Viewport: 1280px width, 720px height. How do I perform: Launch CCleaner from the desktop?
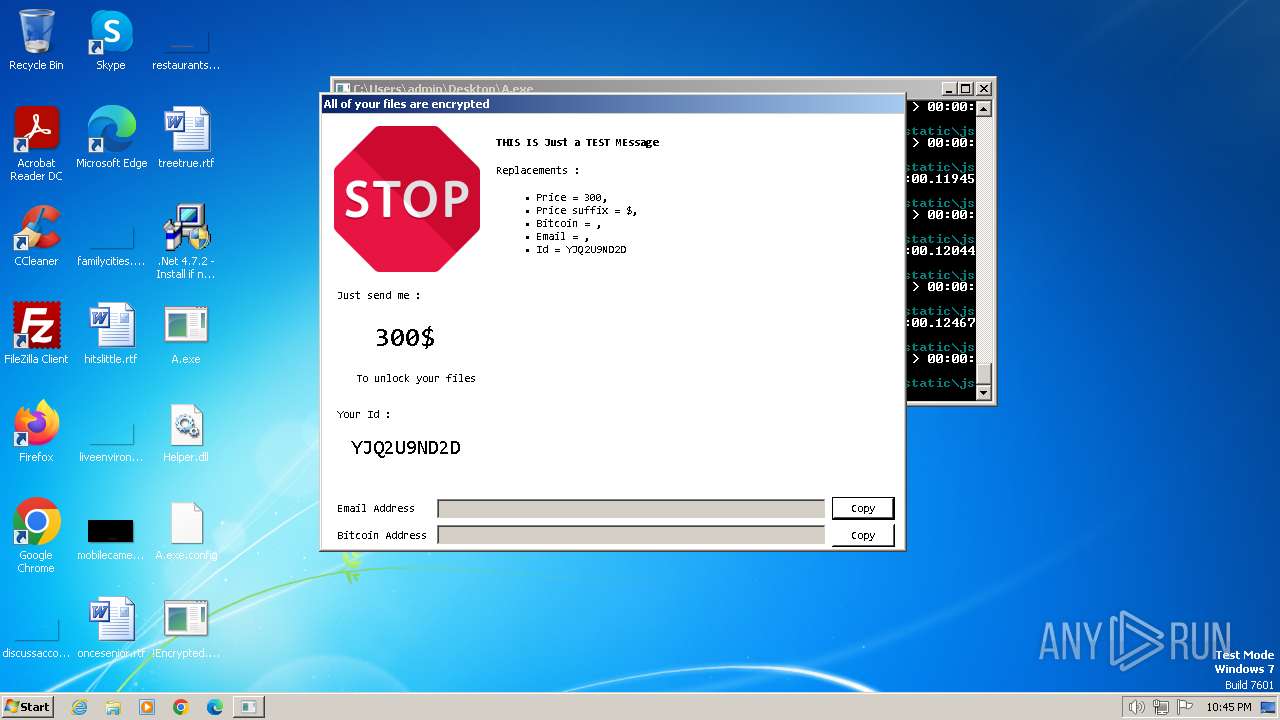[x=36, y=236]
